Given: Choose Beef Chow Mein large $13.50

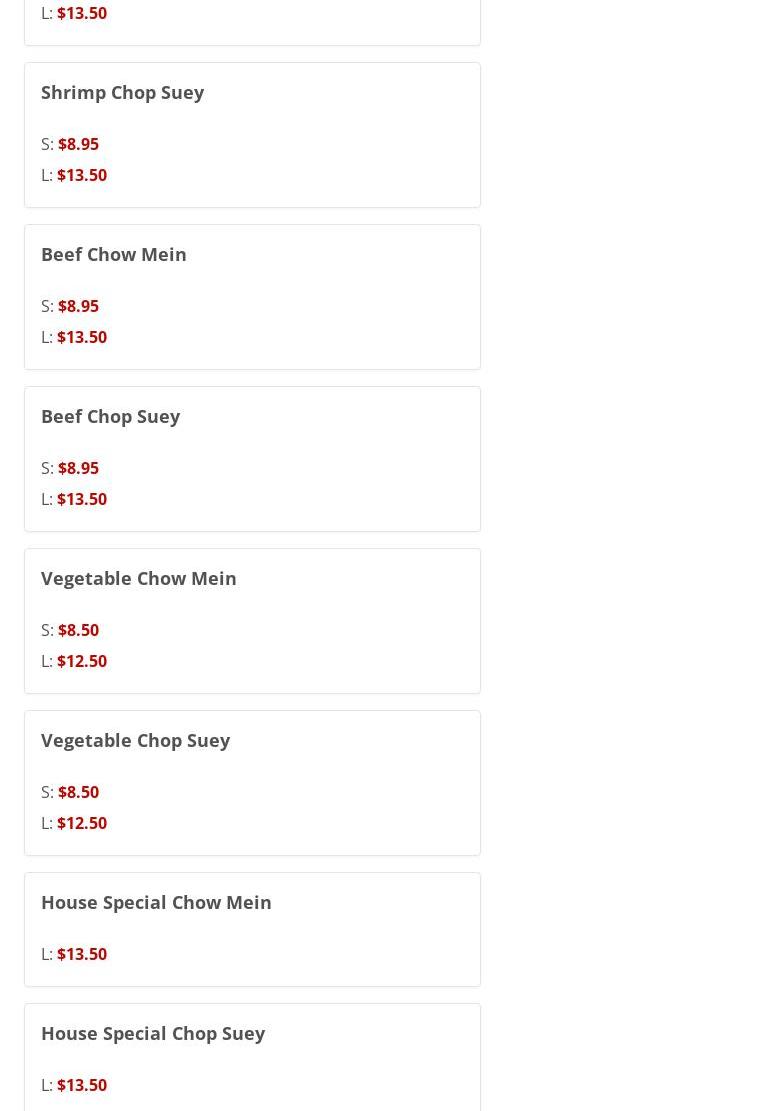Looking at the screenshot, I should click(81, 337).
